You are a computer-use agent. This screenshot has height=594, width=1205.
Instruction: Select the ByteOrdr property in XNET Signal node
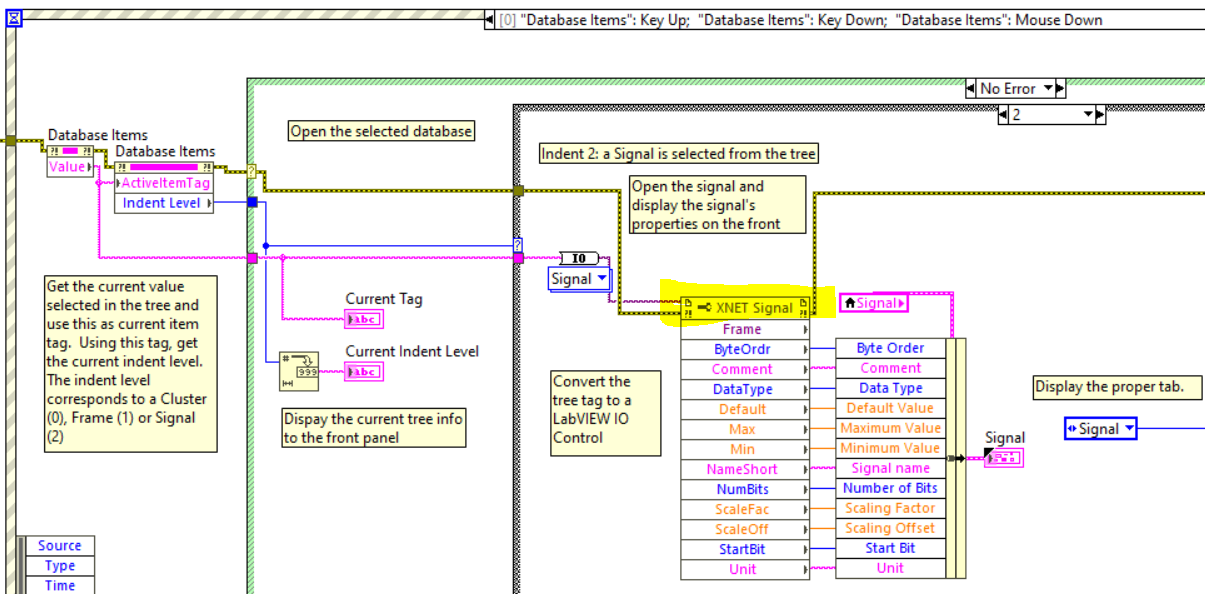[740, 349]
